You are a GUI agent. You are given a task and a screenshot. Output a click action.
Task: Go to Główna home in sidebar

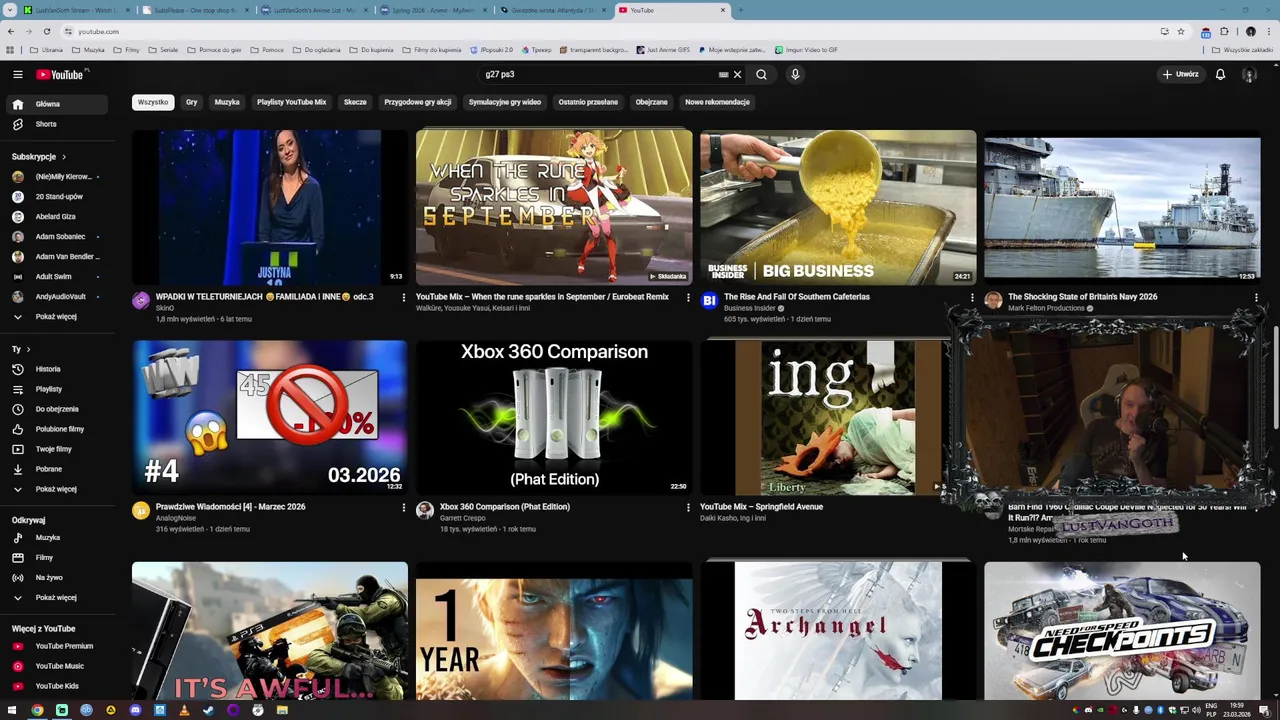tap(56, 104)
